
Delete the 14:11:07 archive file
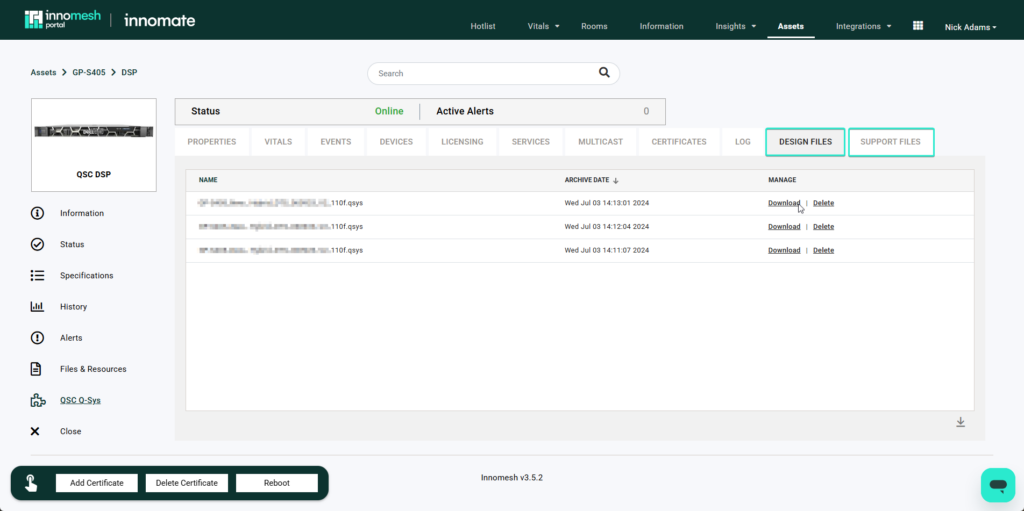tap(824, 250)
